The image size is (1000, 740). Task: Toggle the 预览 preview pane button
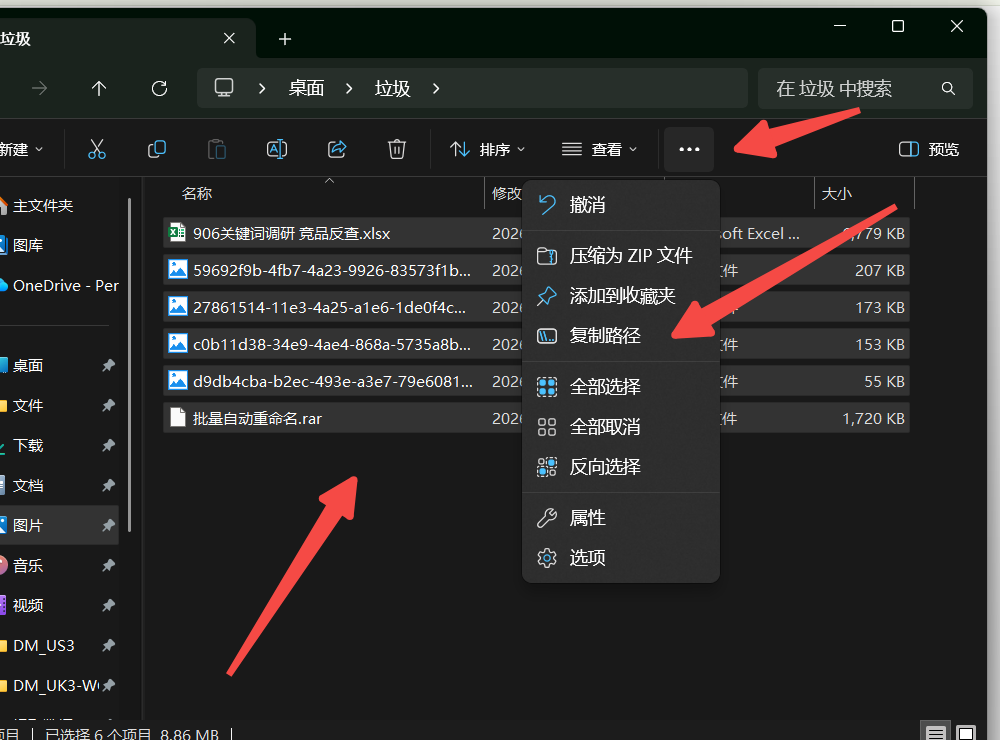tap(929, 149)
